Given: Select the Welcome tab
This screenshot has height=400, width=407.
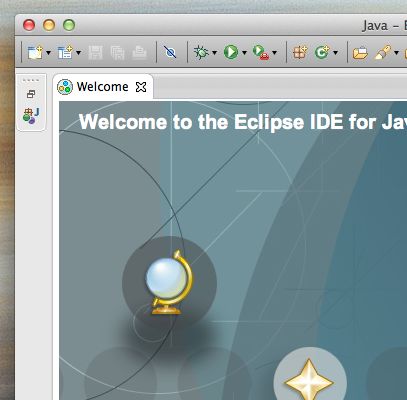Looking at the screenshot, I should point(103,87).
